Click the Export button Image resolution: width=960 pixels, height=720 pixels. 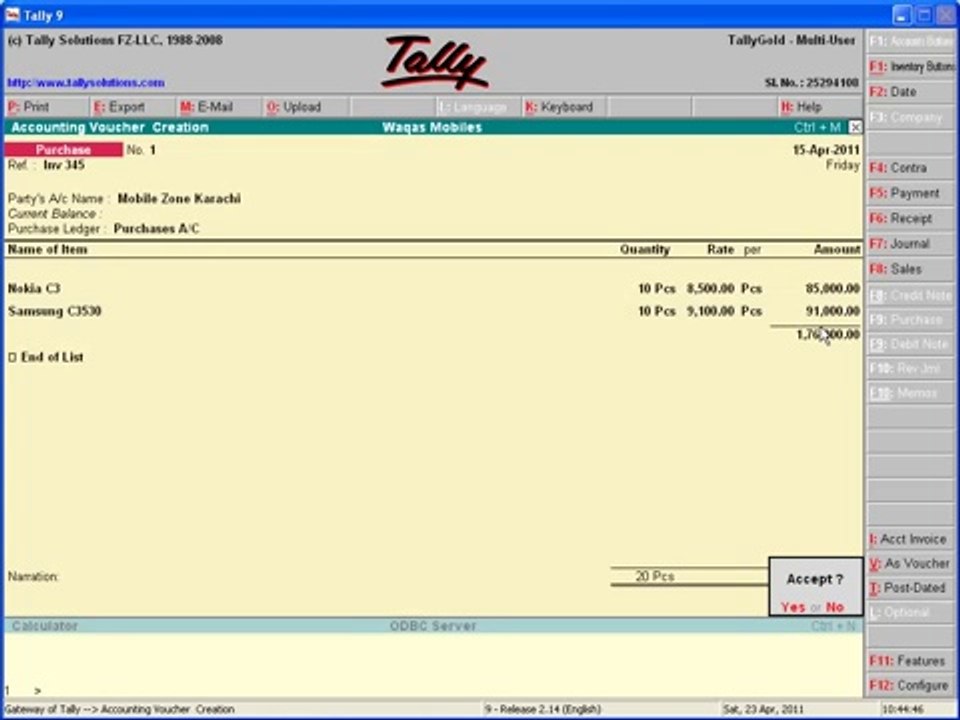[x=133, y=107]
